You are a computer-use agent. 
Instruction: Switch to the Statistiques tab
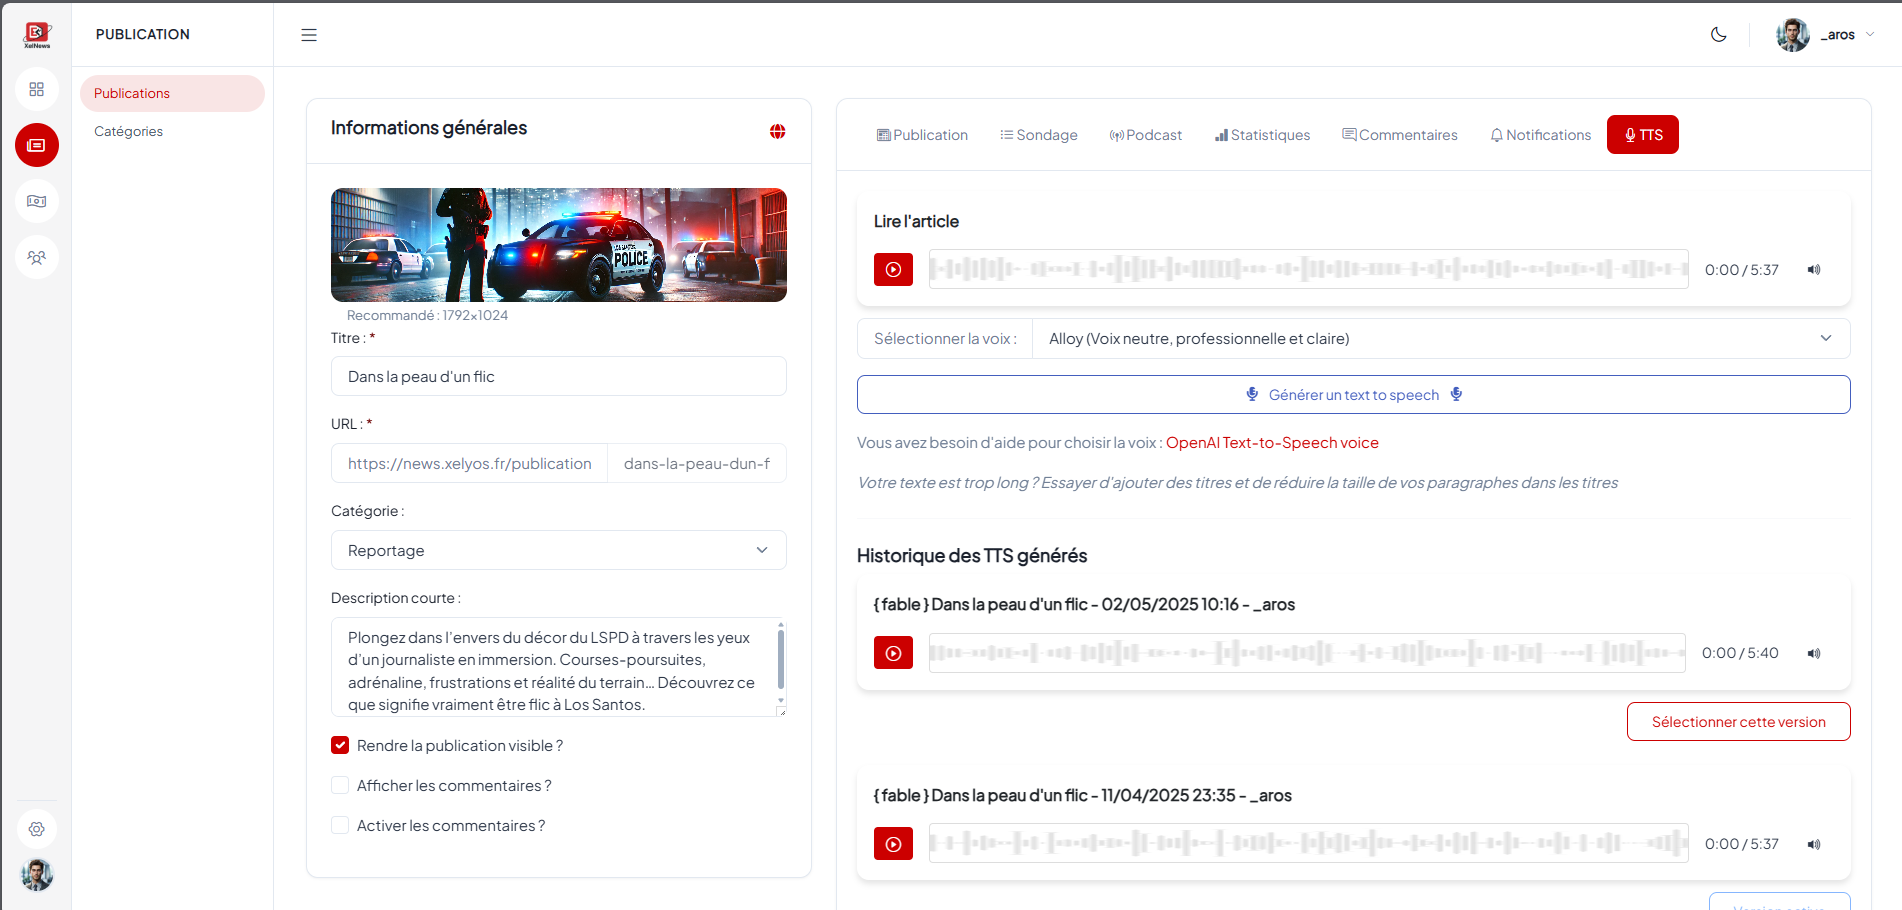1262,134
